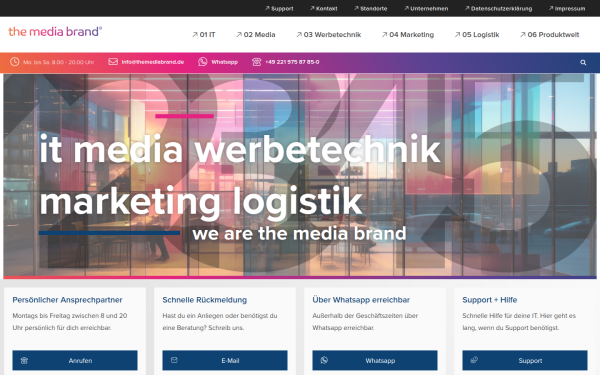The width and height of the screenshot is (600, 375).
Task: Click the blue Support button
Action: (x=525, y=360)
